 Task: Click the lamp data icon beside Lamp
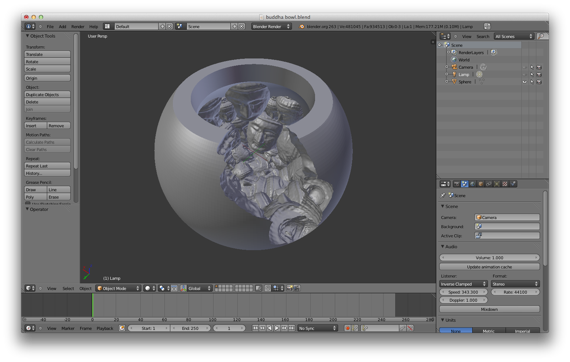[479, 75]
